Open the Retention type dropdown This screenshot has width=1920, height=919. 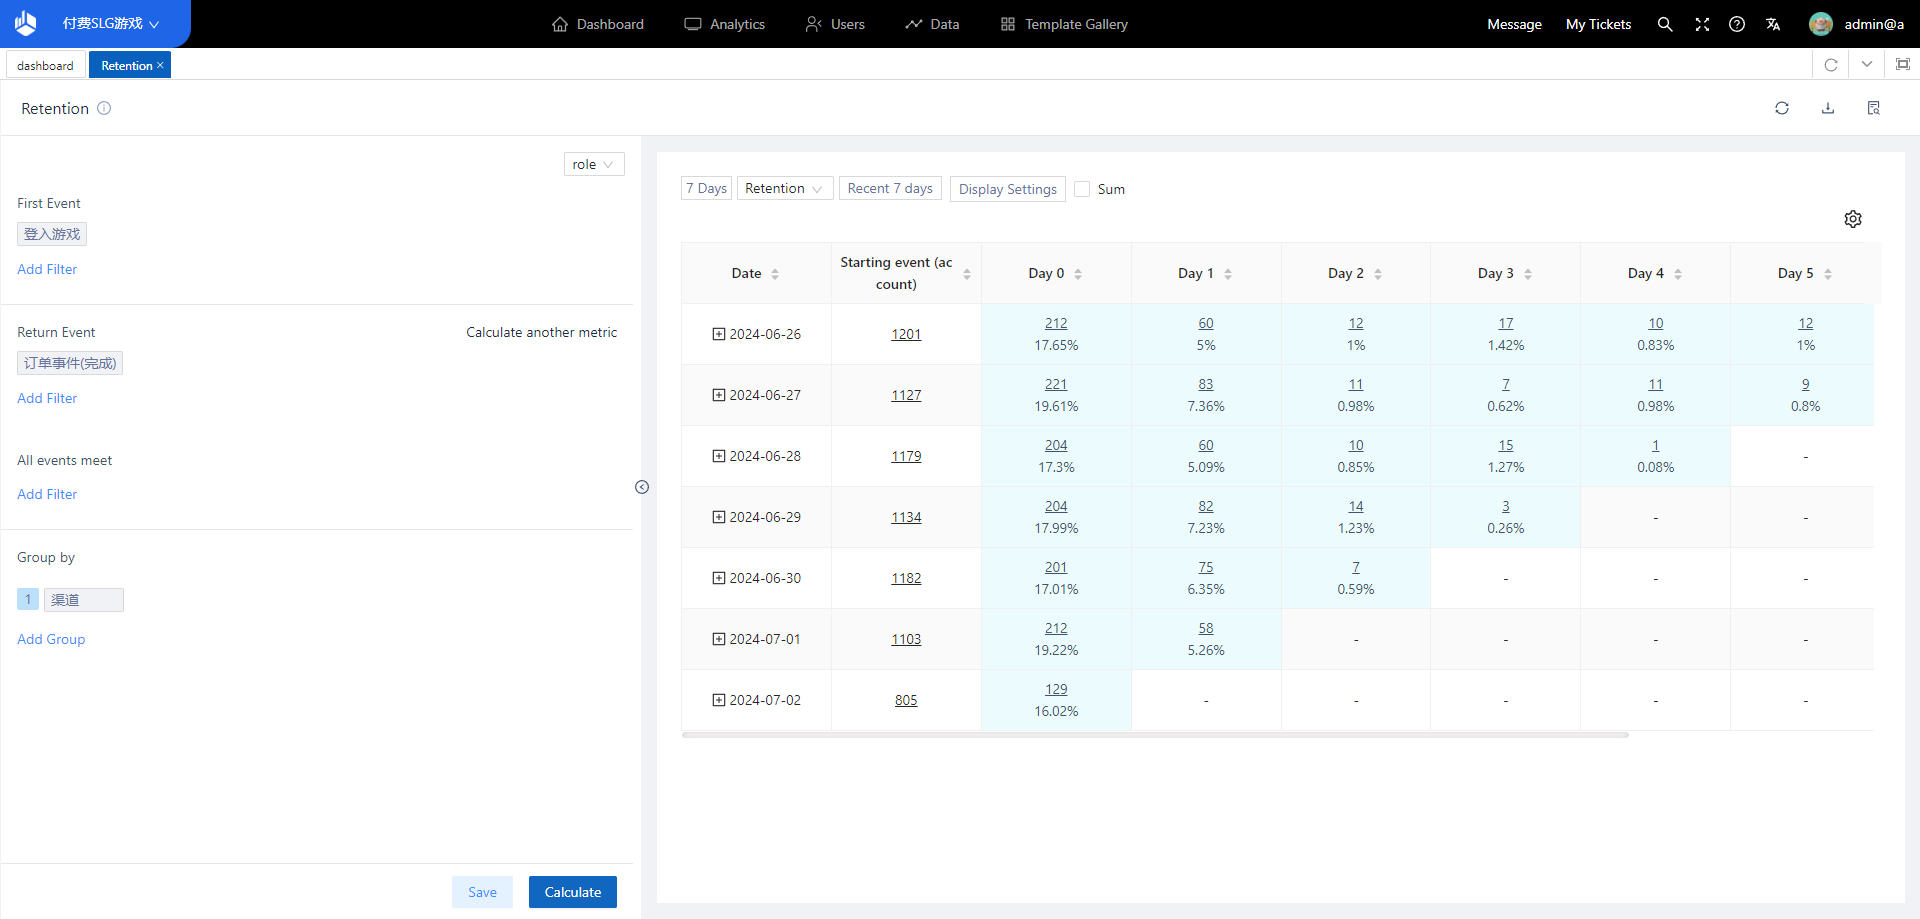pos(784,188)
